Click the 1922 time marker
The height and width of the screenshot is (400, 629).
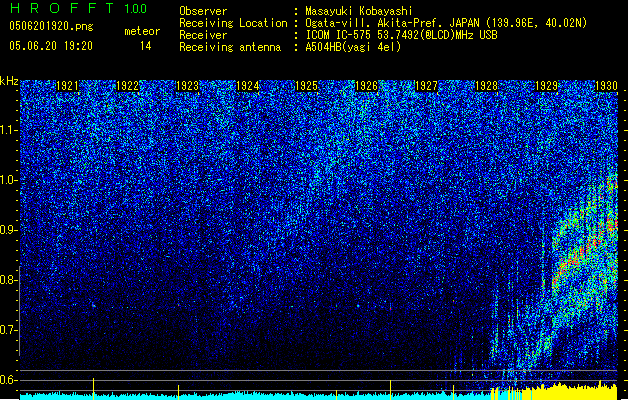click(x=127, y=86)
